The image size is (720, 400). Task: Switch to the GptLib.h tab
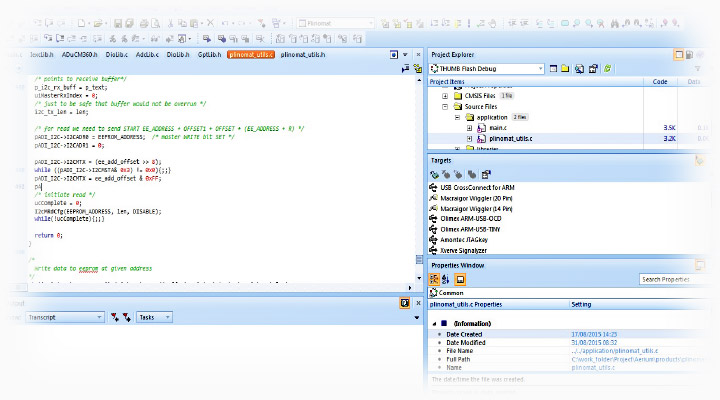(x=208, y=54)
